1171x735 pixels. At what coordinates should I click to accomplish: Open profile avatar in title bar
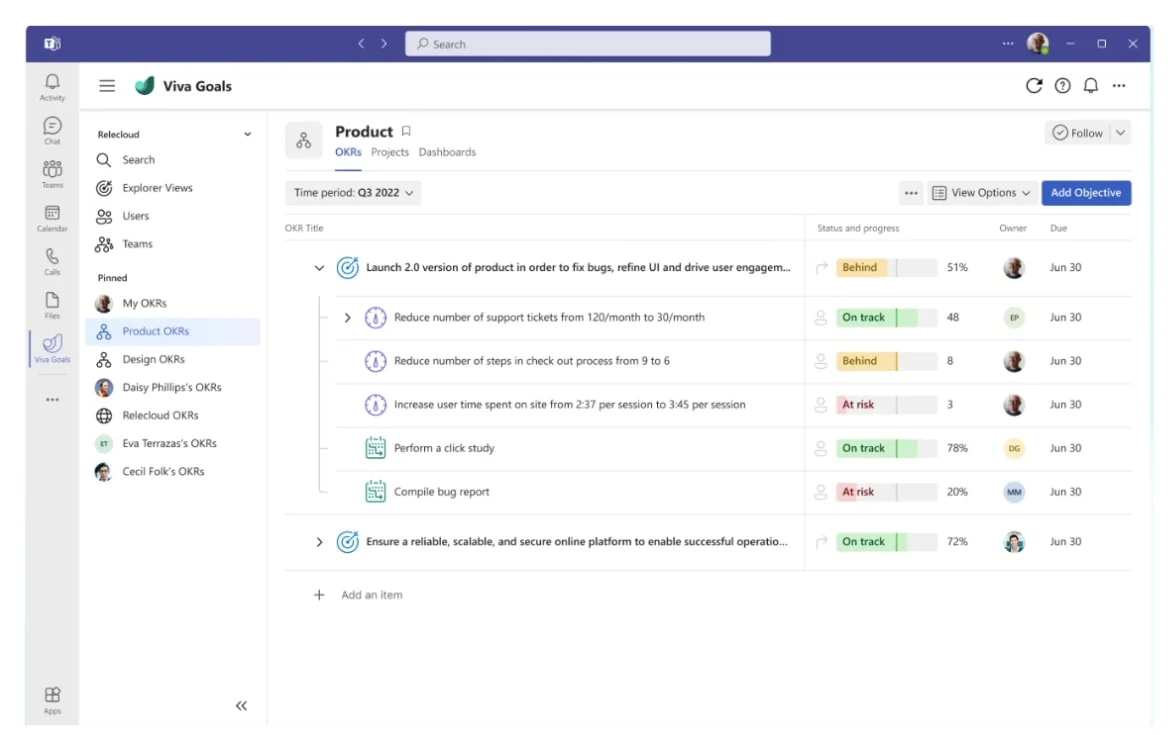tap(1037, 43)
